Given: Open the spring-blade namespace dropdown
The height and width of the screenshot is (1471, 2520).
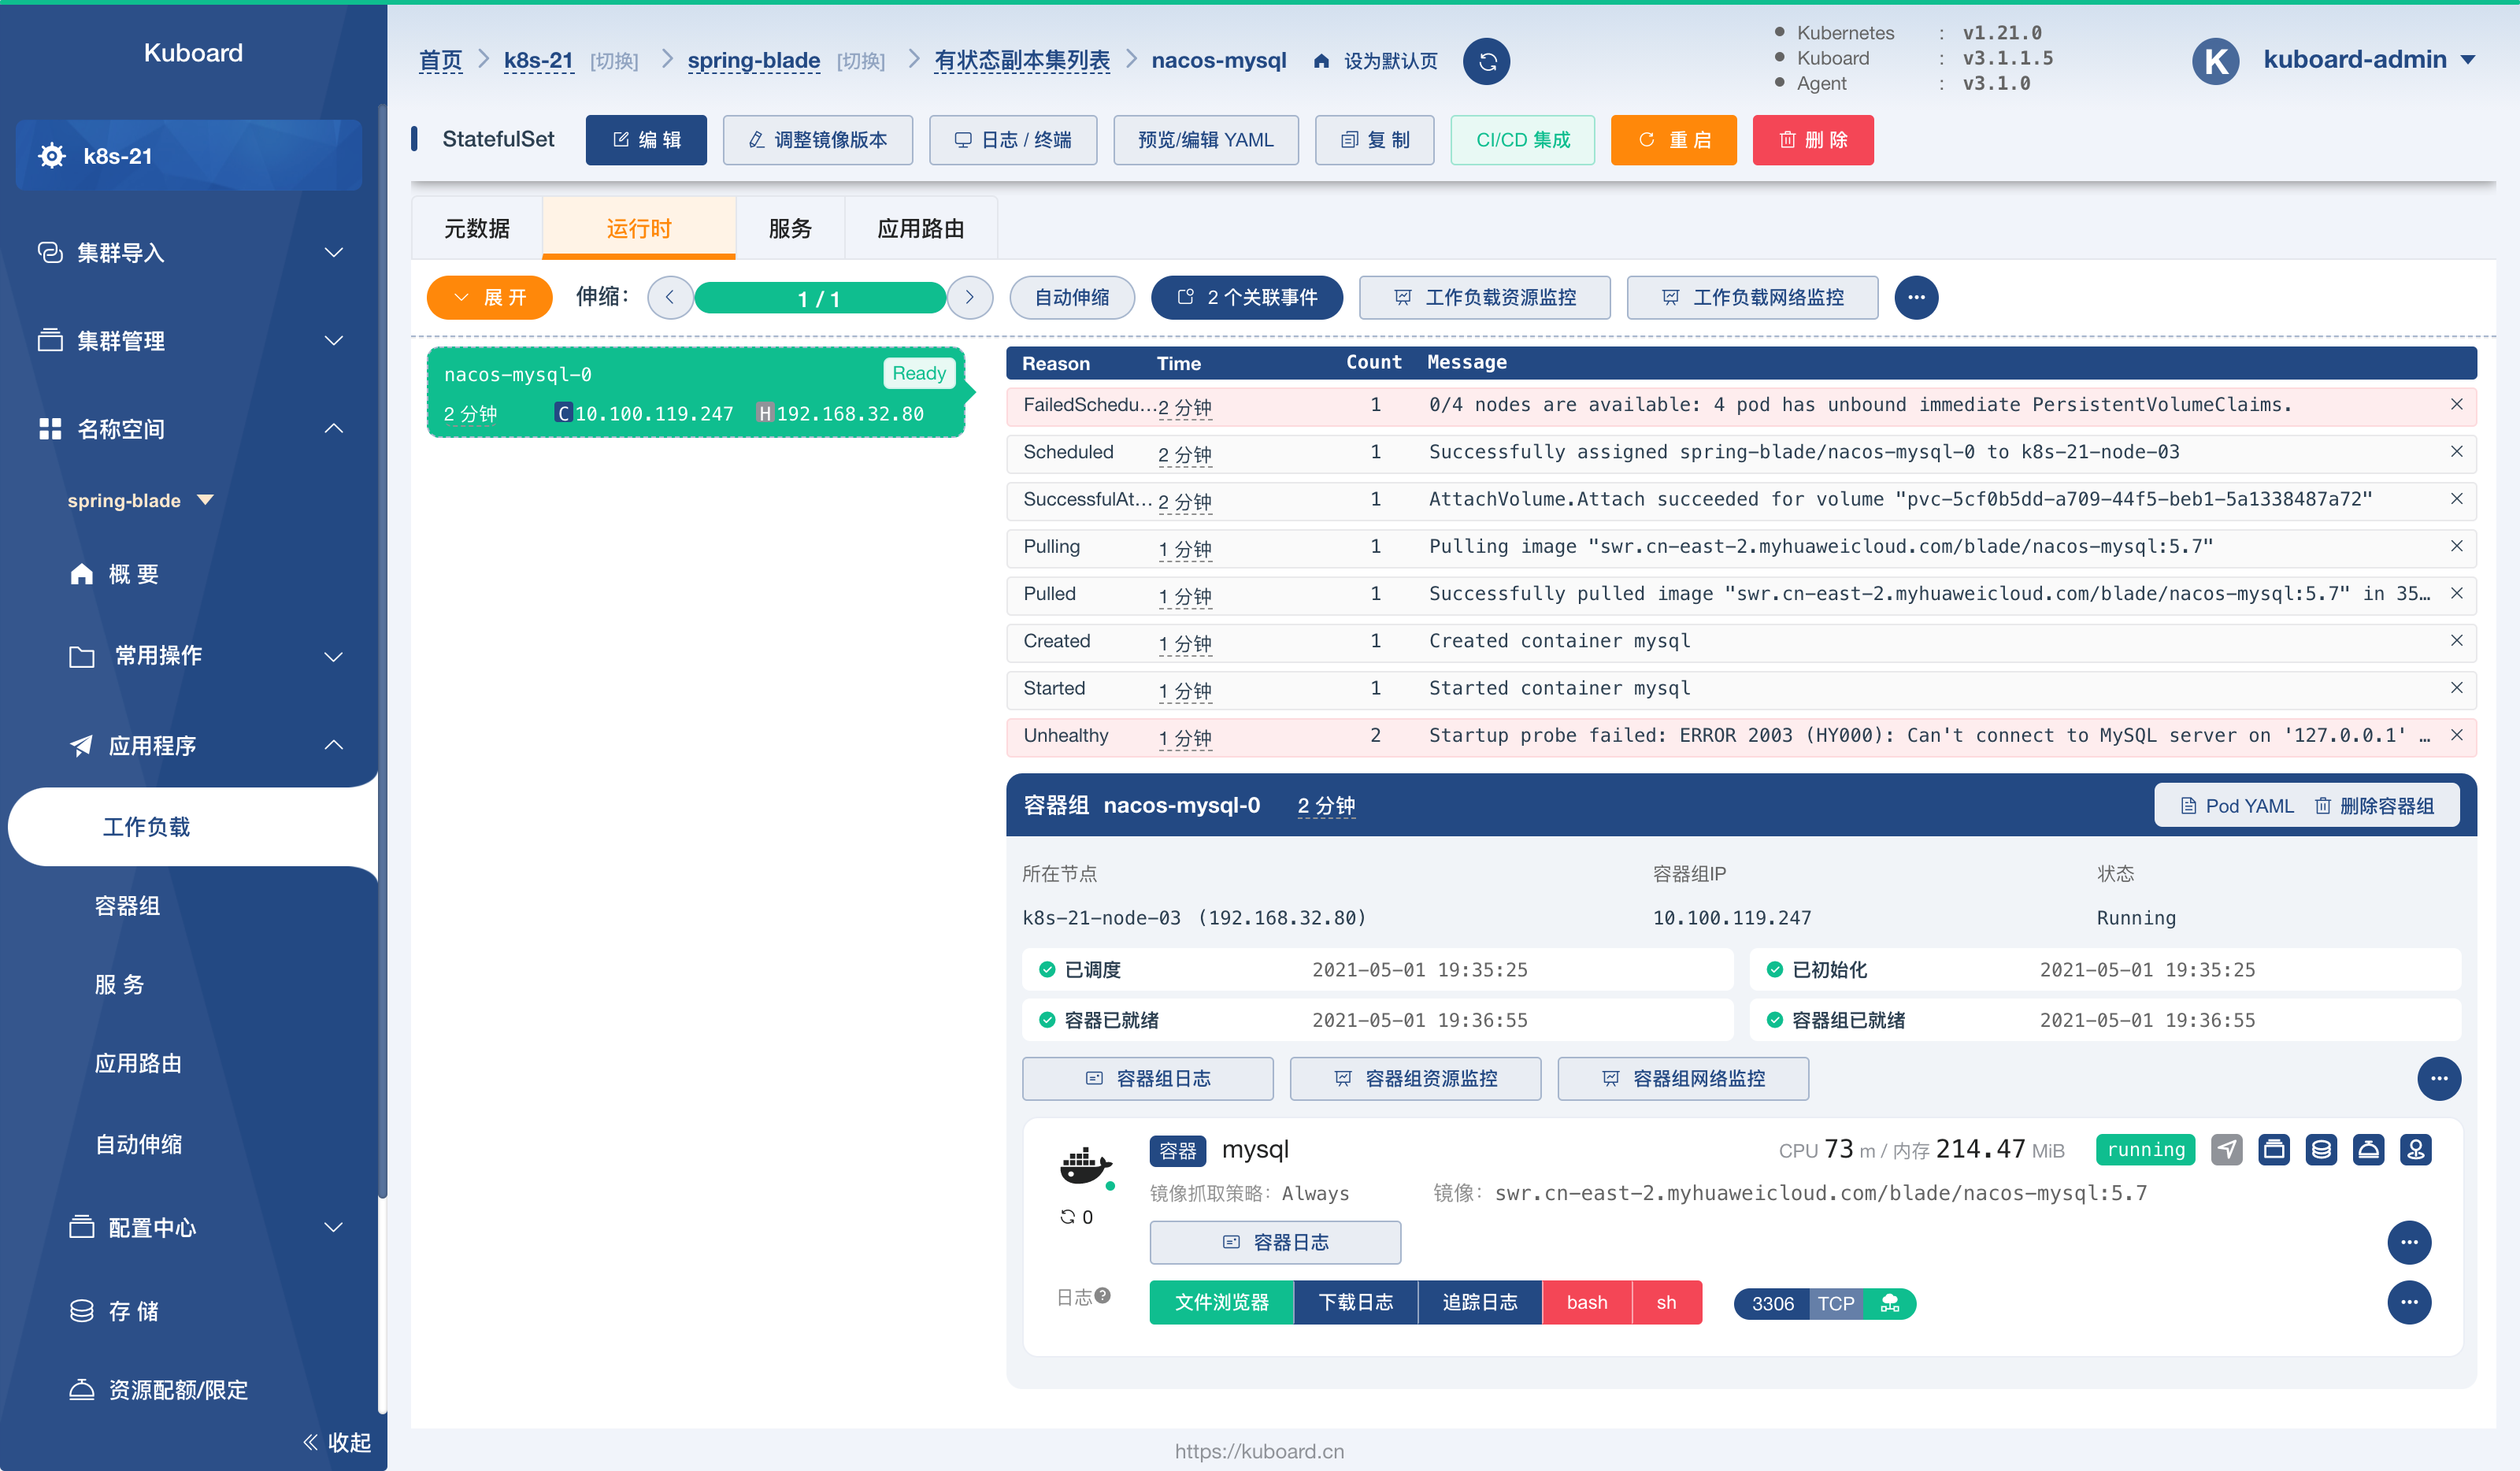Looking at the screenshot, I should [141, 500].
